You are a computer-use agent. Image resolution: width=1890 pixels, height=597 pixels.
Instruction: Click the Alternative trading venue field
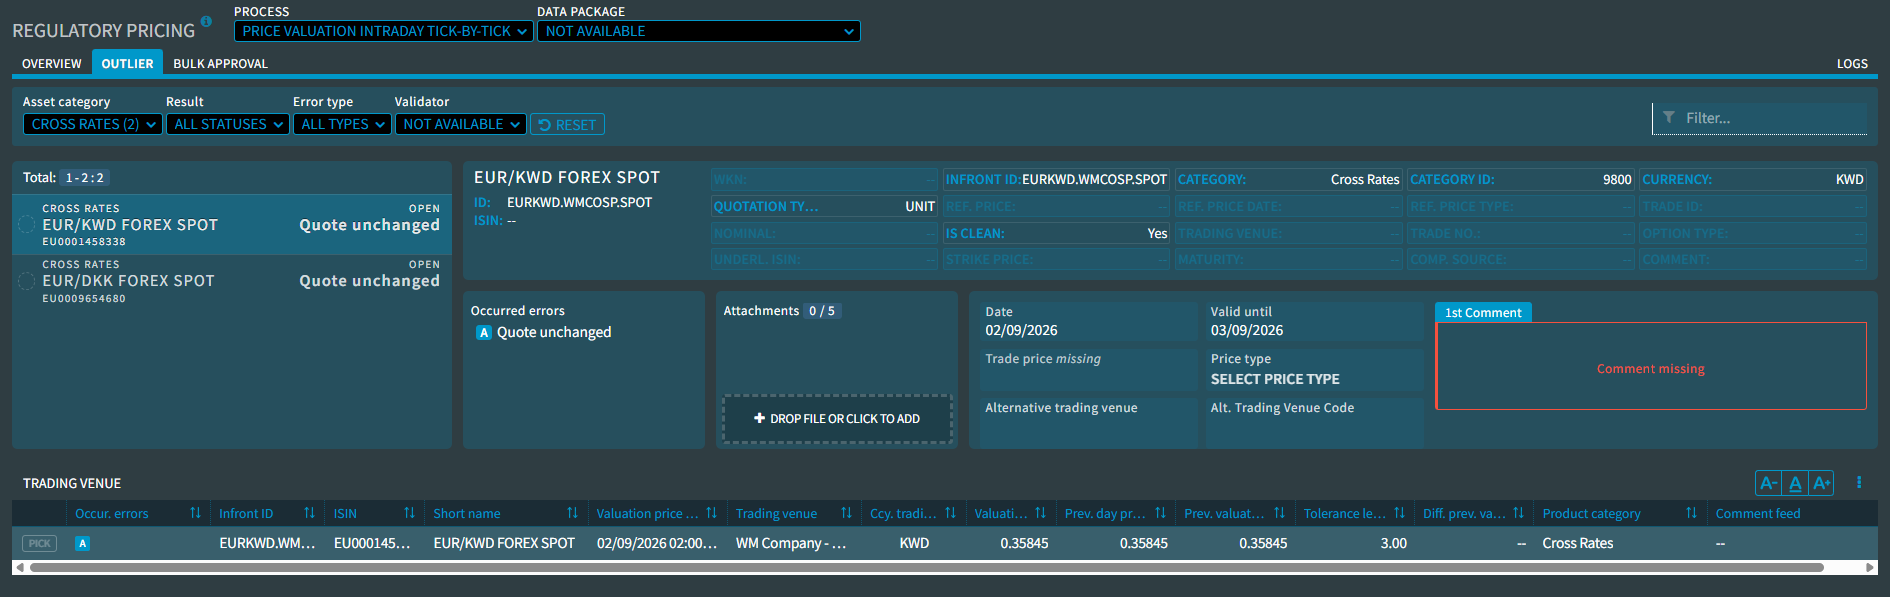coord(1089,421)
